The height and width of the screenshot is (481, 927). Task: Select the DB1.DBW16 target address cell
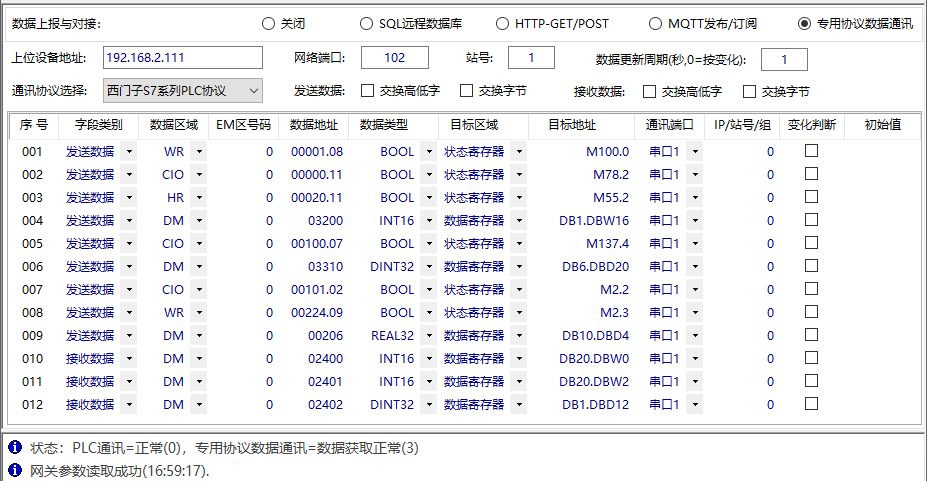point(594,221)
